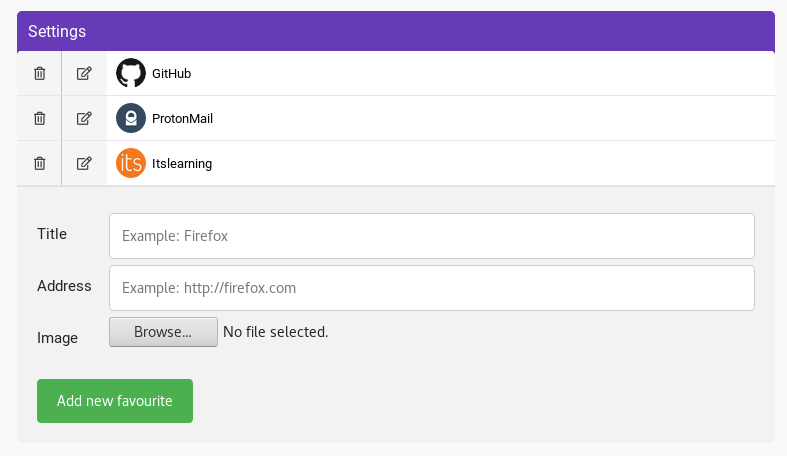This screenshot has width=787, height=456.
Task: Delete the ProtonMail favourite
Action: click(40, 118)
